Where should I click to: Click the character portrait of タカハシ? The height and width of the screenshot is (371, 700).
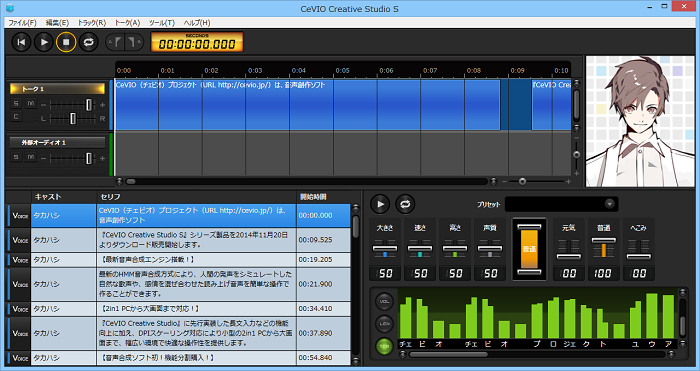(x=640, y=121)
